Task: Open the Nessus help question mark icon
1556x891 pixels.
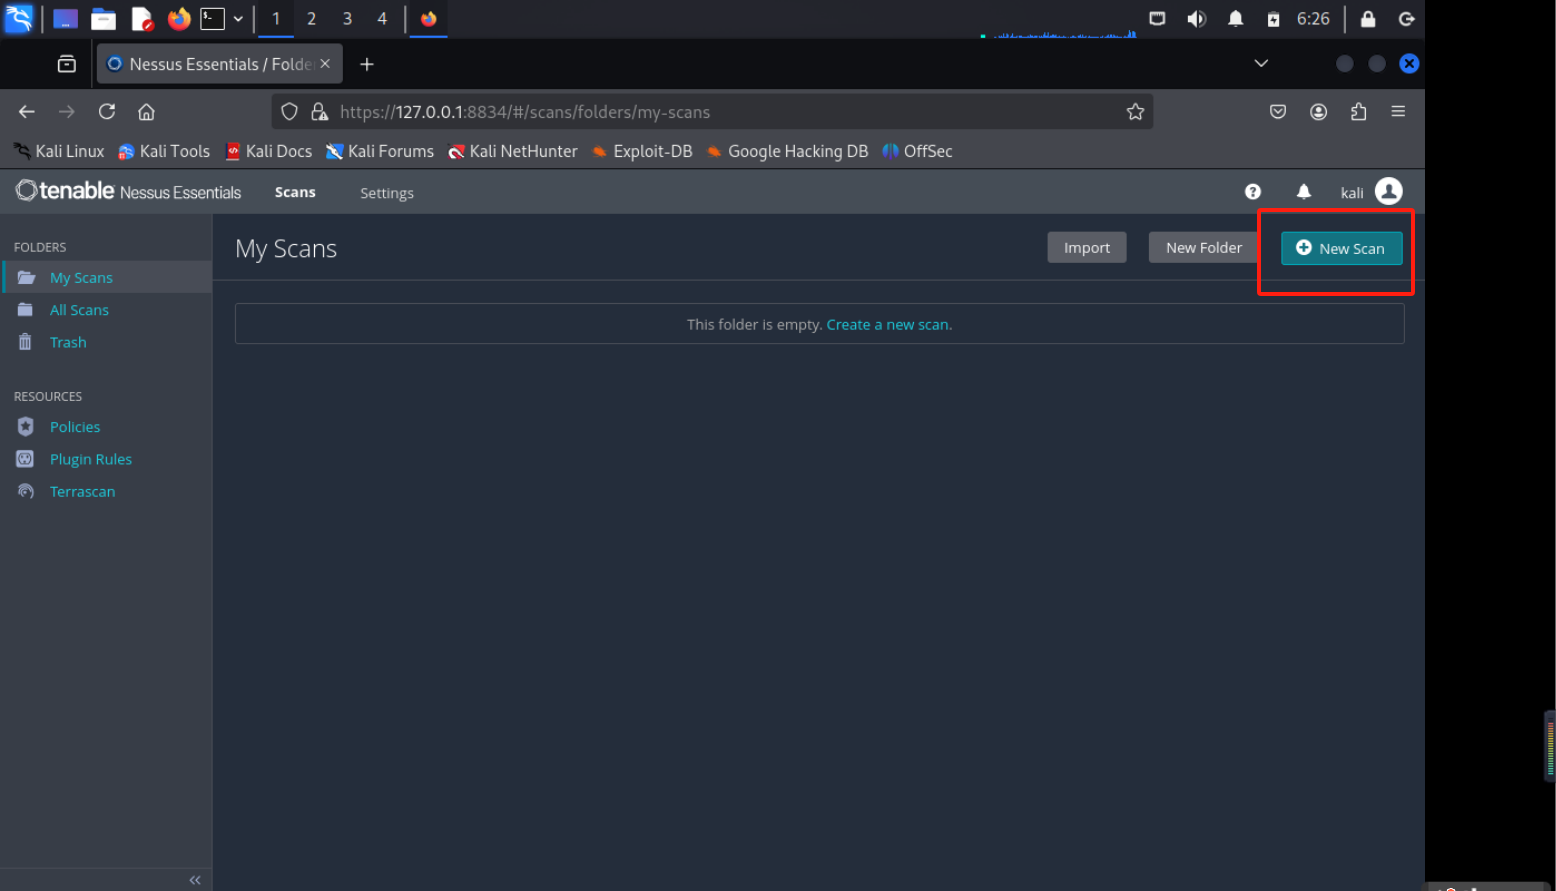Action: tap(1253, 192)
